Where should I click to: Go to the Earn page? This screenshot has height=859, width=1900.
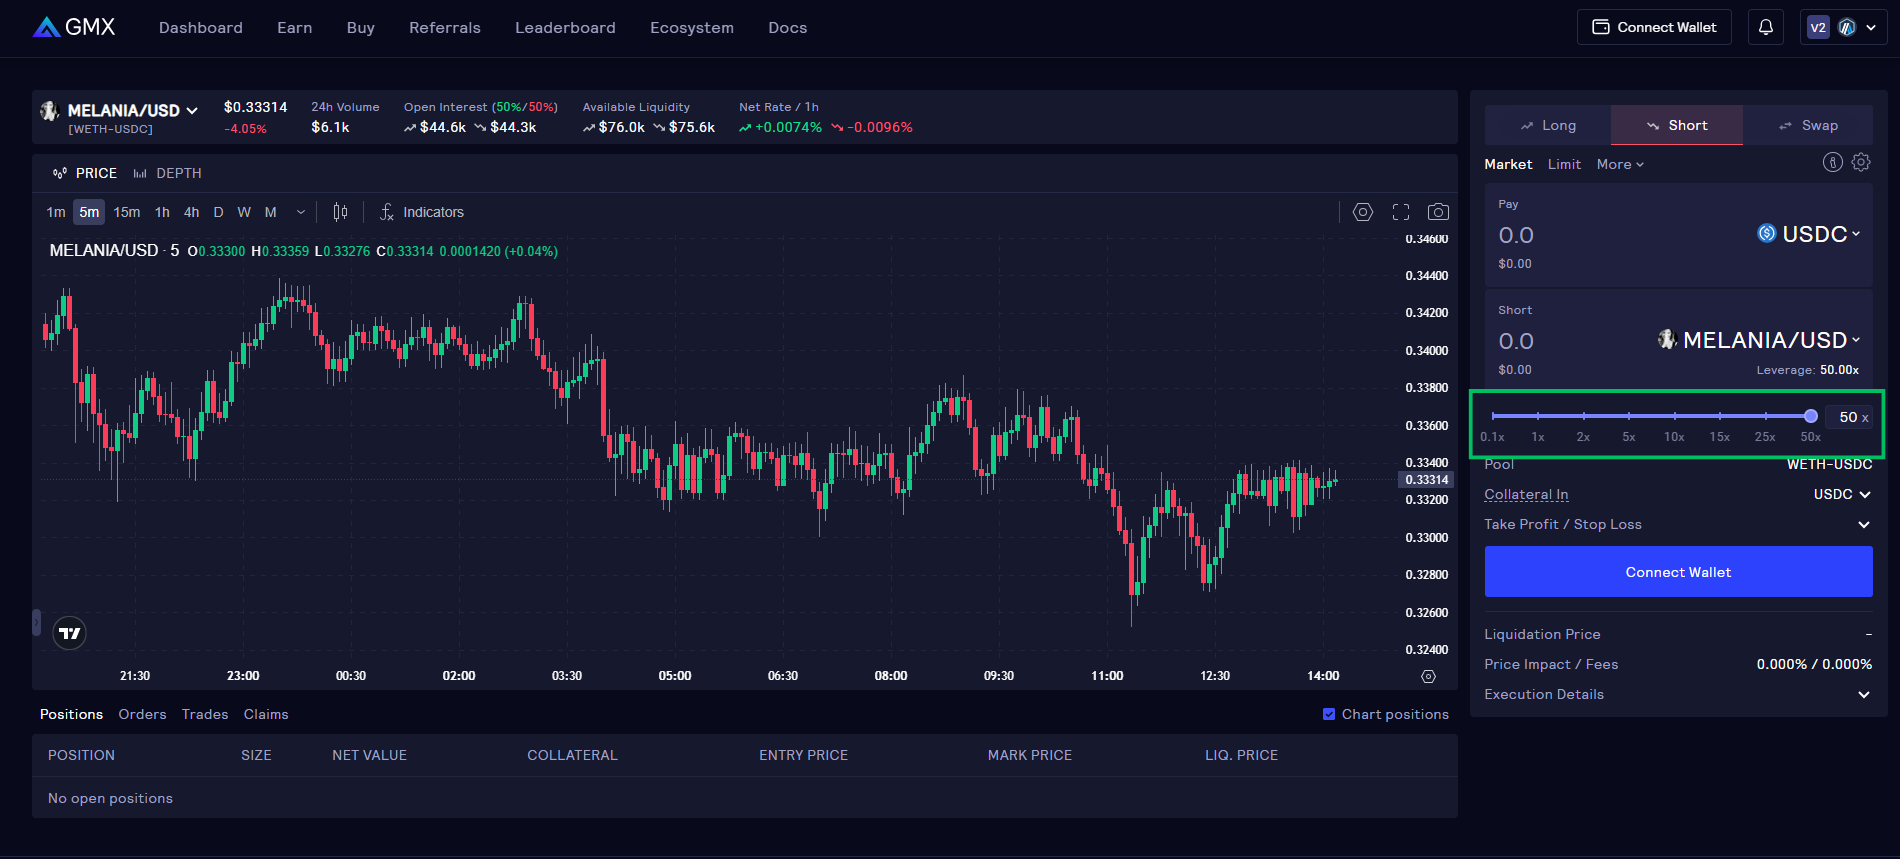coord(295,28)
